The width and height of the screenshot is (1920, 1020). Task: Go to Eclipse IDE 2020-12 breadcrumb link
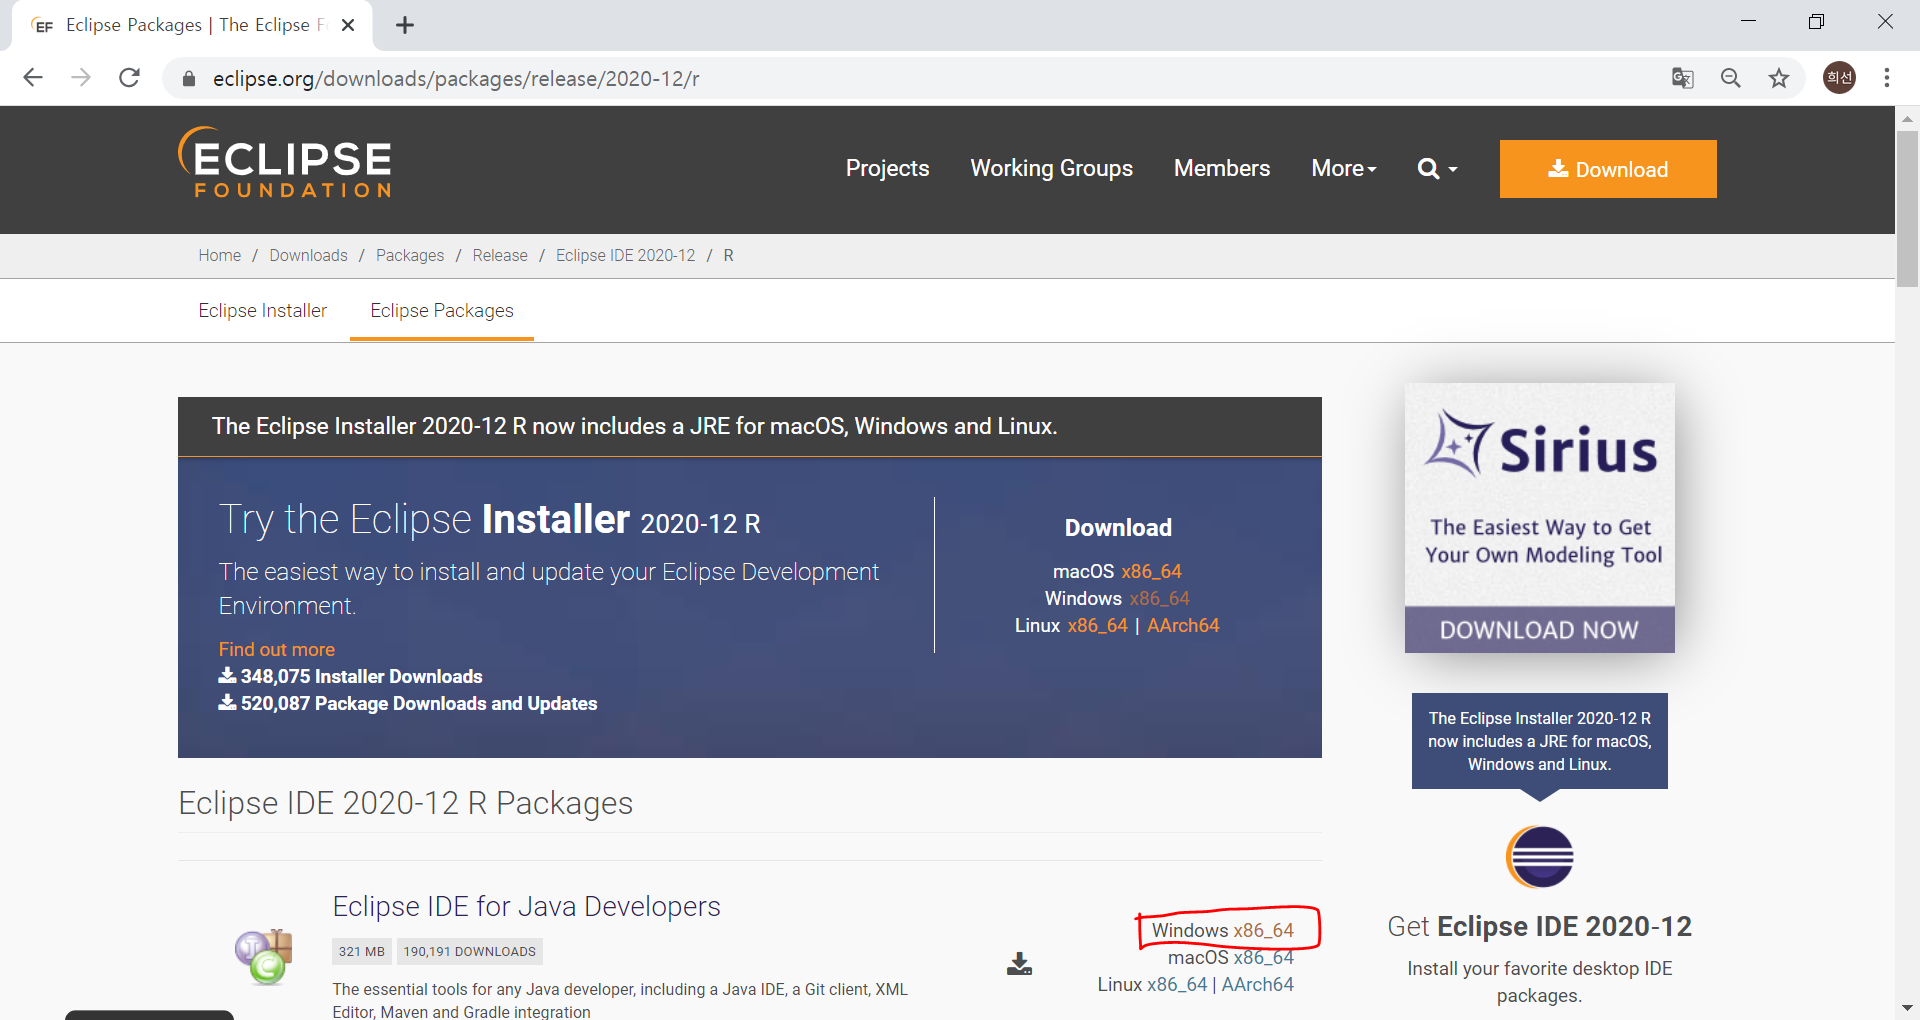625,255
